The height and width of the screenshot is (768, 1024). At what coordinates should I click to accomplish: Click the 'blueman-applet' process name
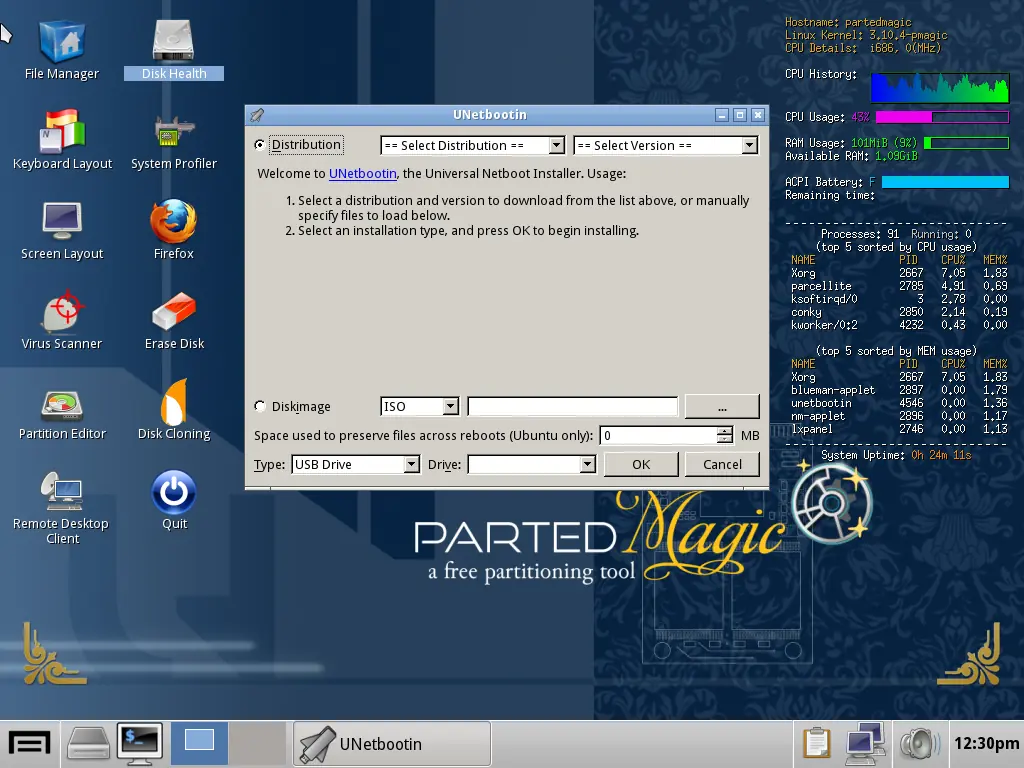coord(833,390)
